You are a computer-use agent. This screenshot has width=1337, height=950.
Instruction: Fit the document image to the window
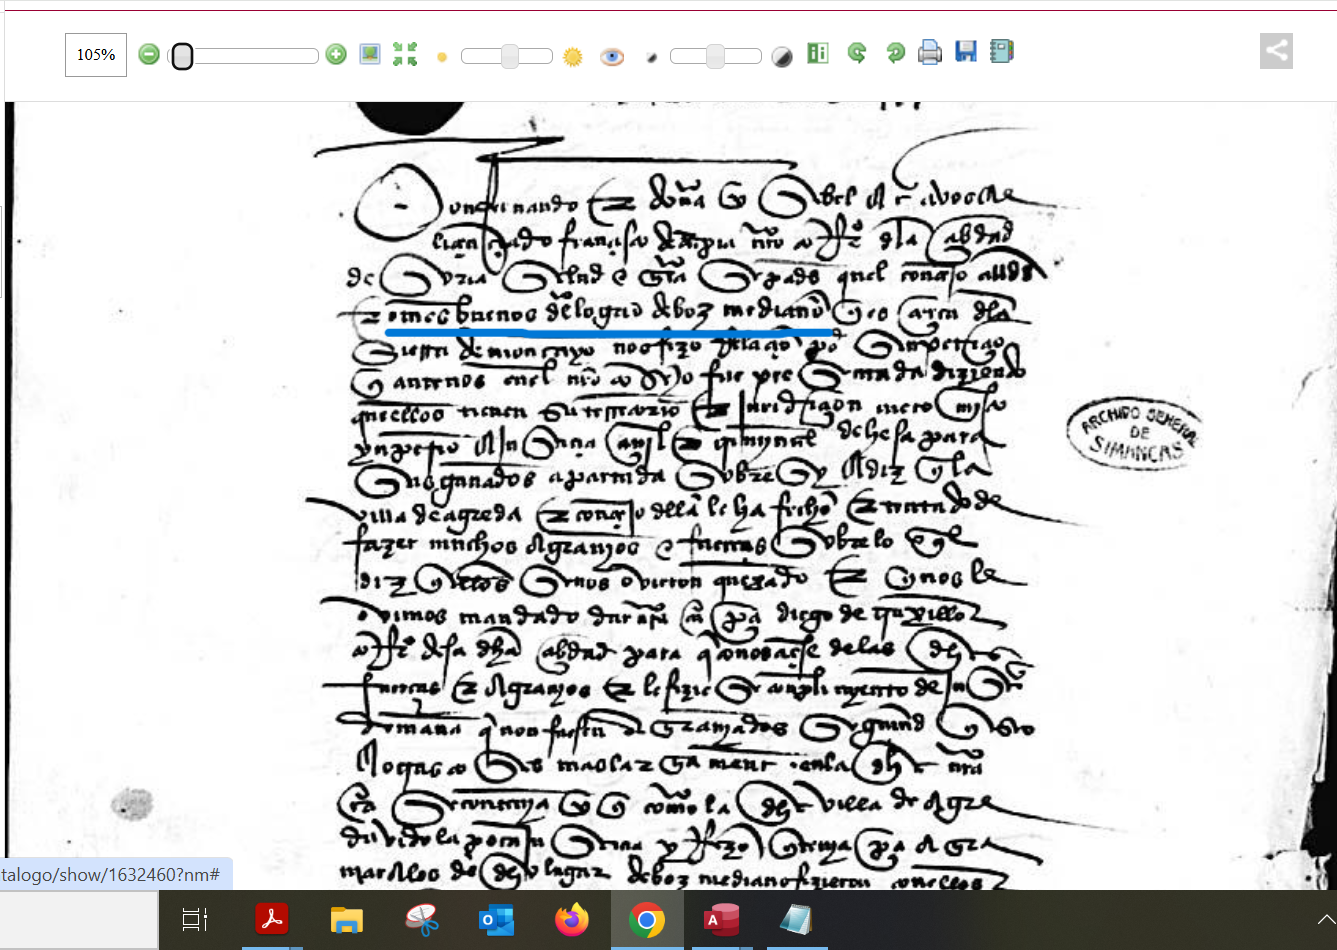click(370, 54)
